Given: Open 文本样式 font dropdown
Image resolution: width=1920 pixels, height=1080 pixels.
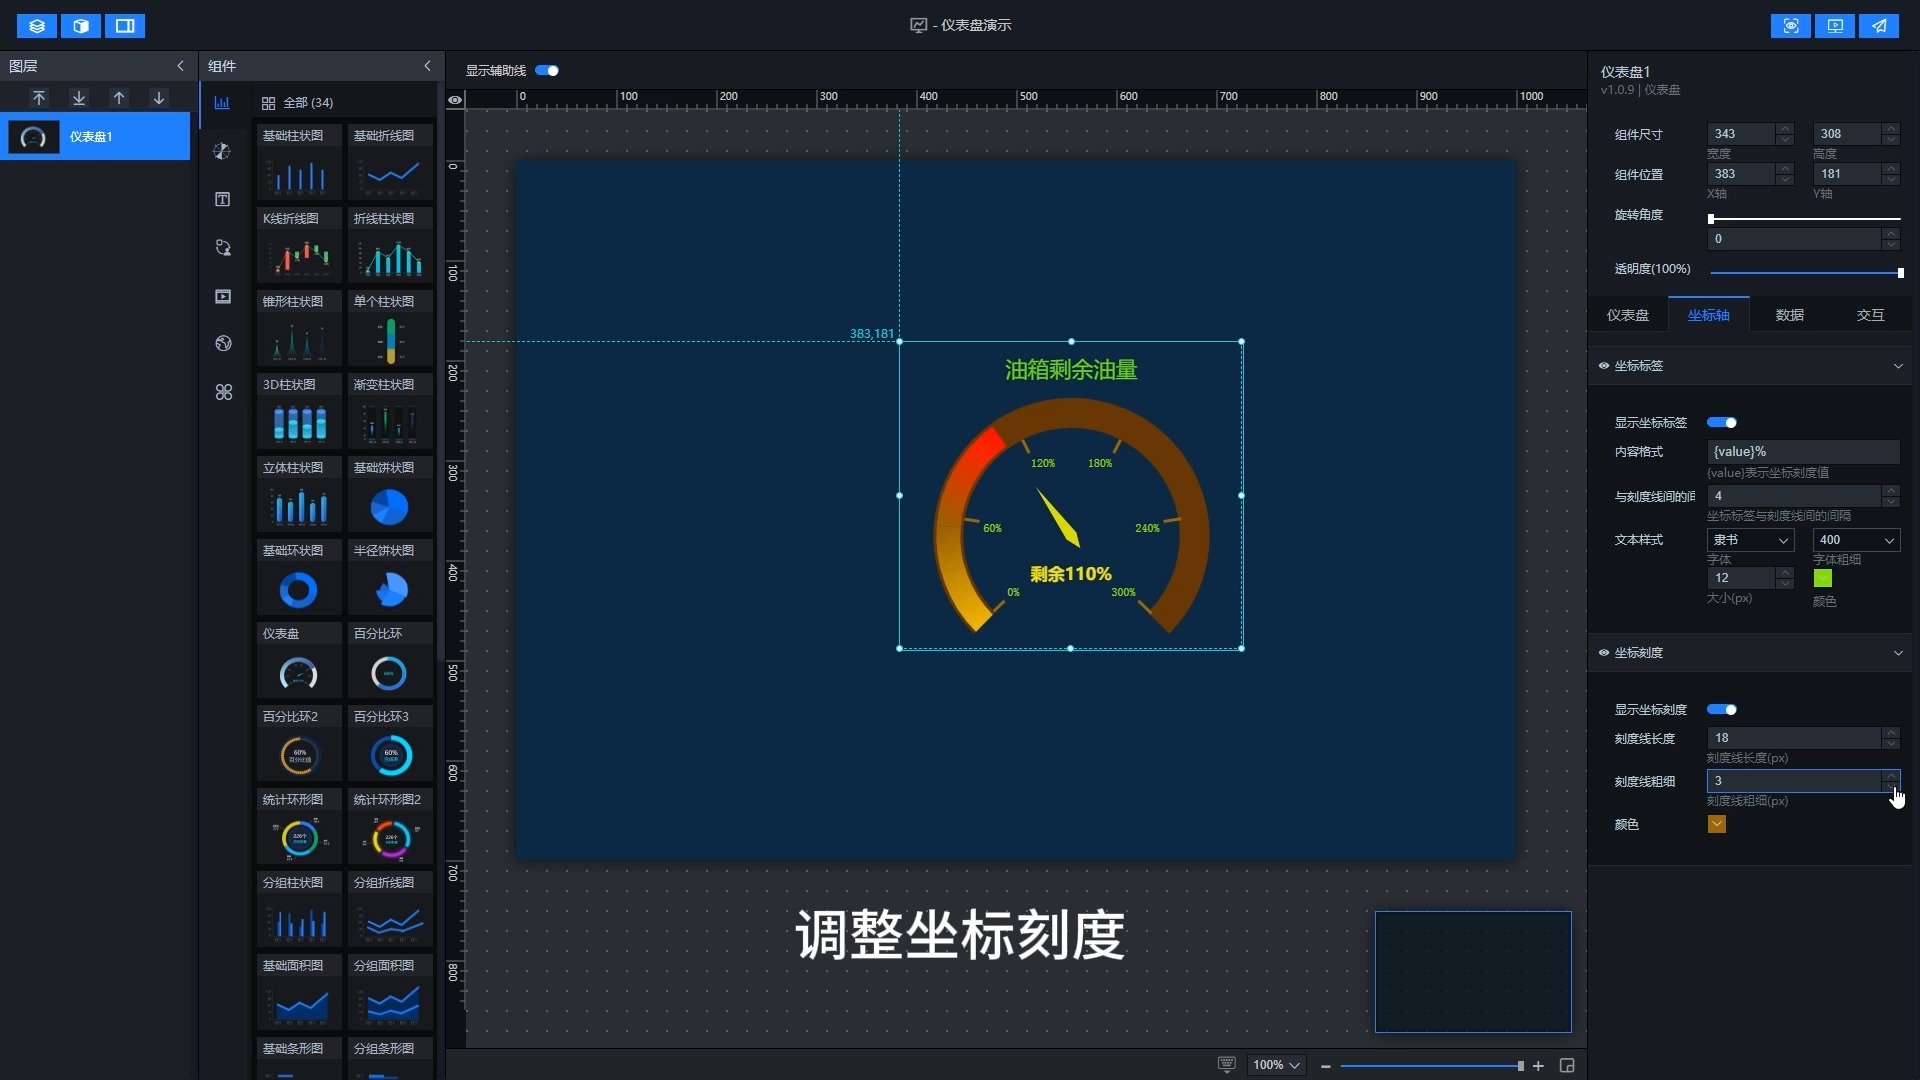Looking at the screenshot, I should 1747,539.
